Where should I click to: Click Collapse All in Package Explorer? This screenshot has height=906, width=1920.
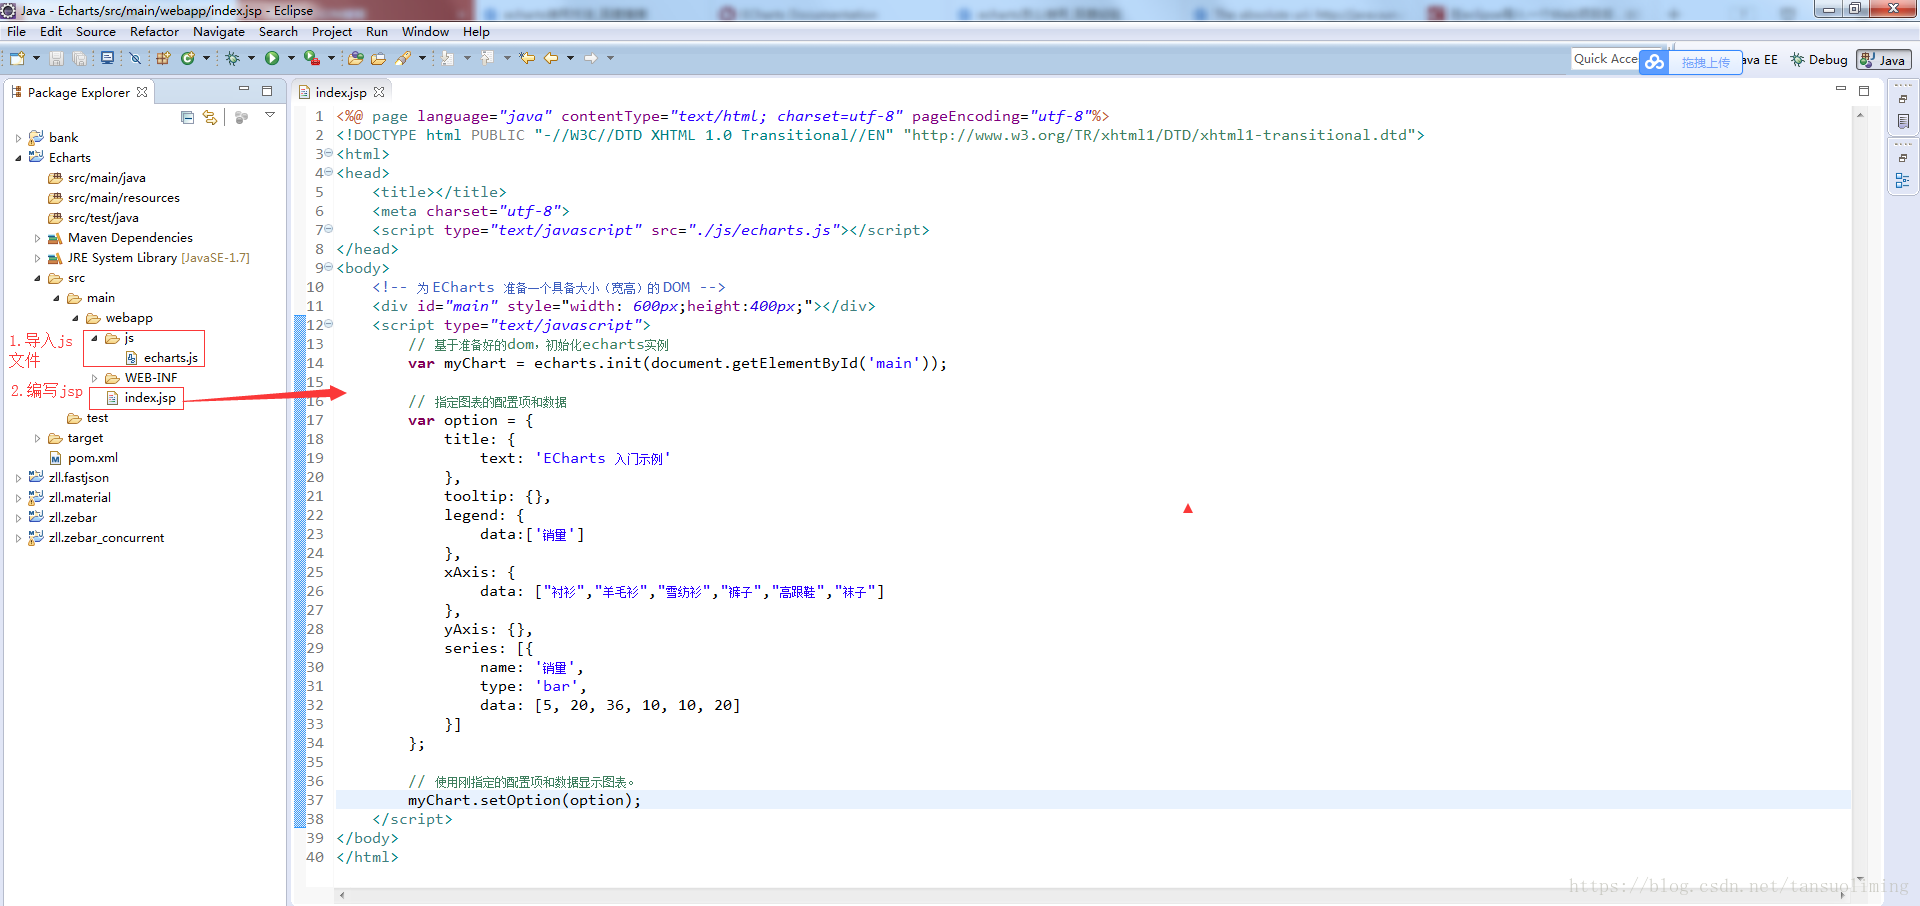[187, 117]
